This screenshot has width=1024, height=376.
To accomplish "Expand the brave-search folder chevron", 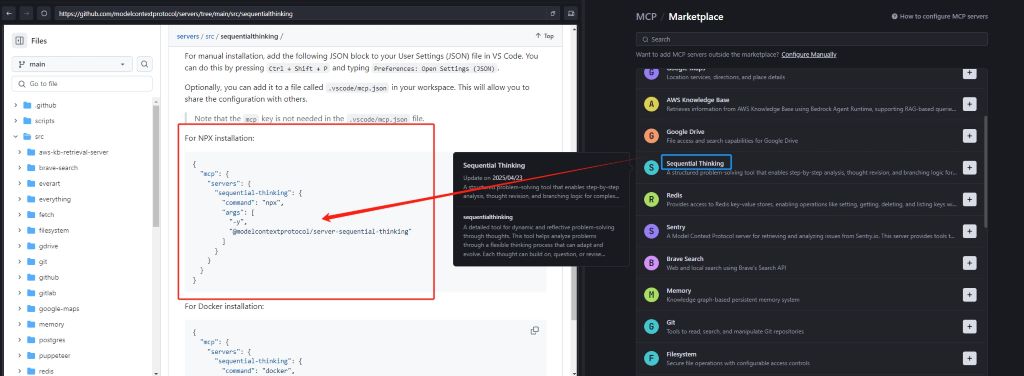I will tap(21, 168).
